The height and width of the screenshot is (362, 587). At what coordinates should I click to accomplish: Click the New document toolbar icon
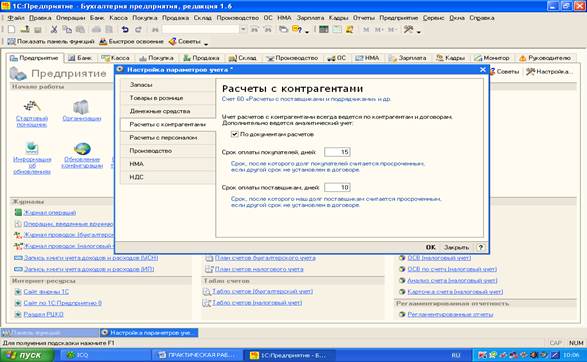tap(11, 29)
